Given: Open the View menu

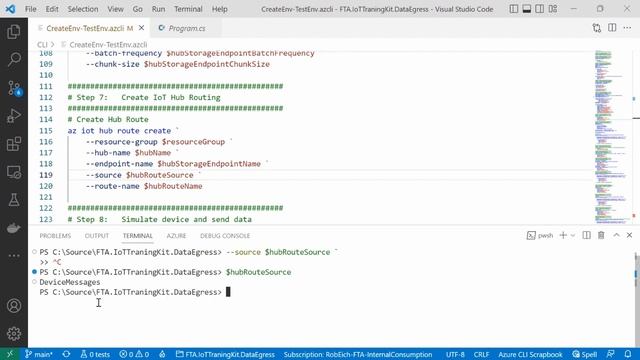Looking at the screenshot, I should coord(116,9).
